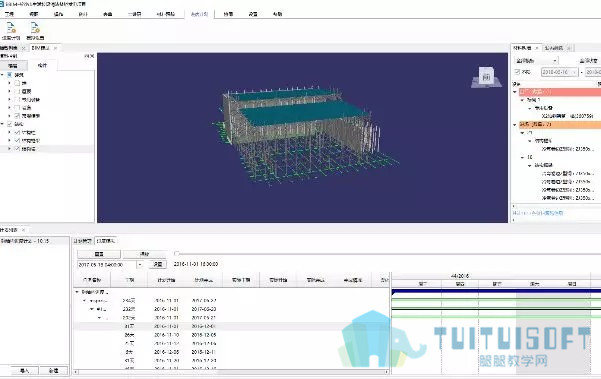Collapse the first root node in the model tree
Screen dimensions: 601x379
point(3,75)
